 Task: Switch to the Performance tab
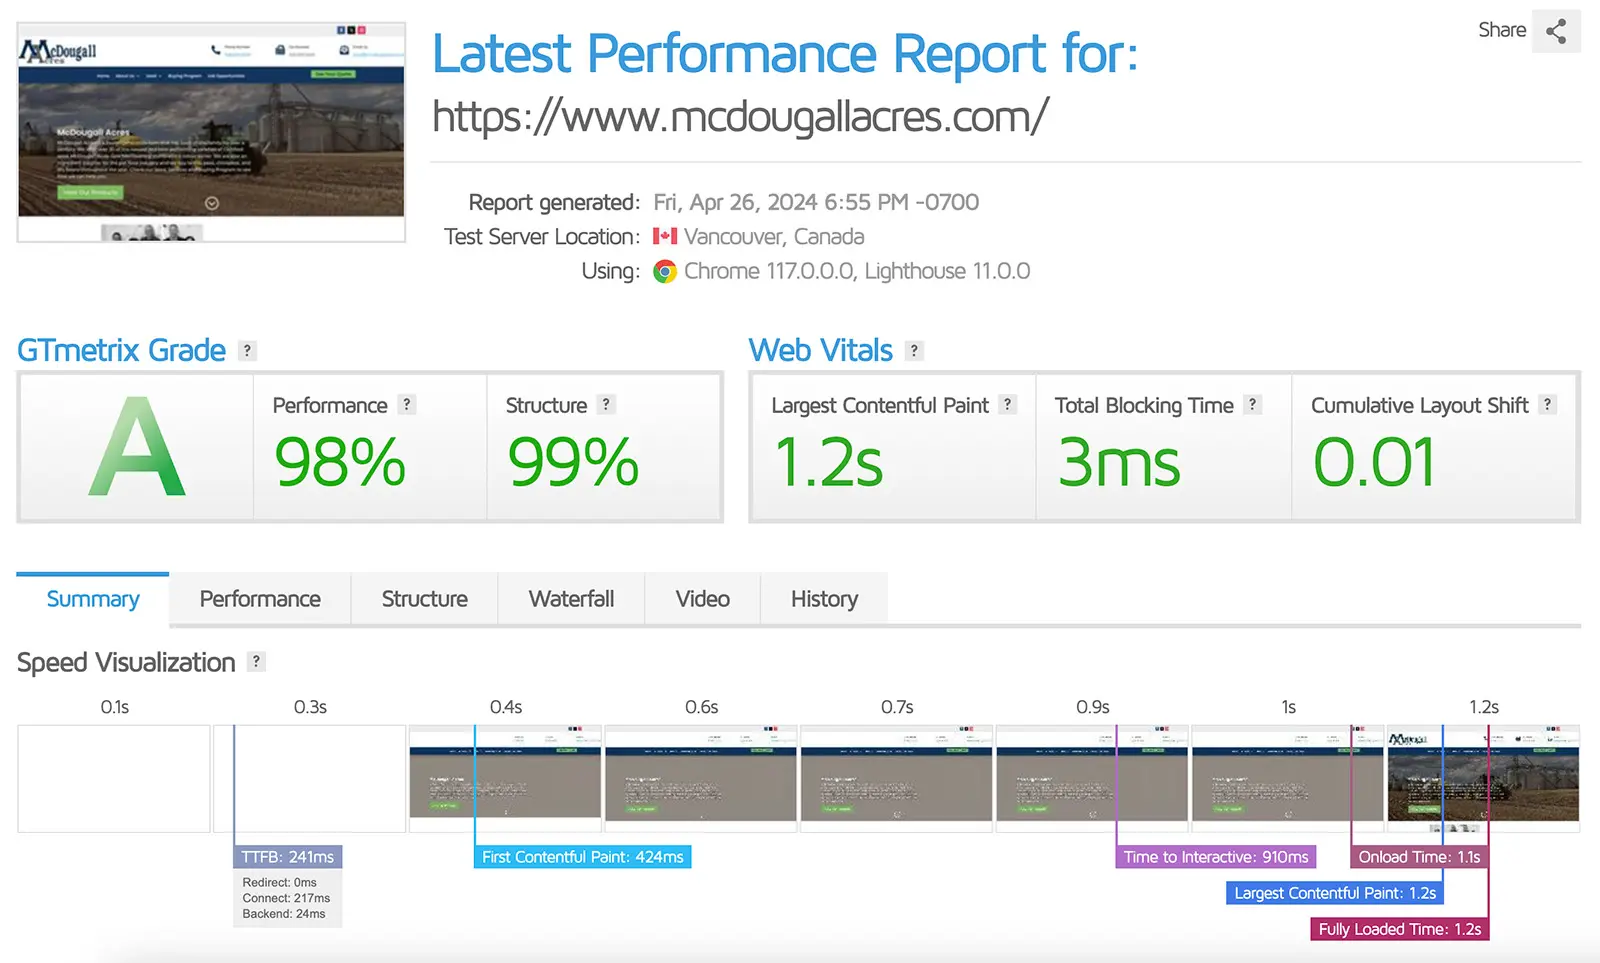click(260, 599)
